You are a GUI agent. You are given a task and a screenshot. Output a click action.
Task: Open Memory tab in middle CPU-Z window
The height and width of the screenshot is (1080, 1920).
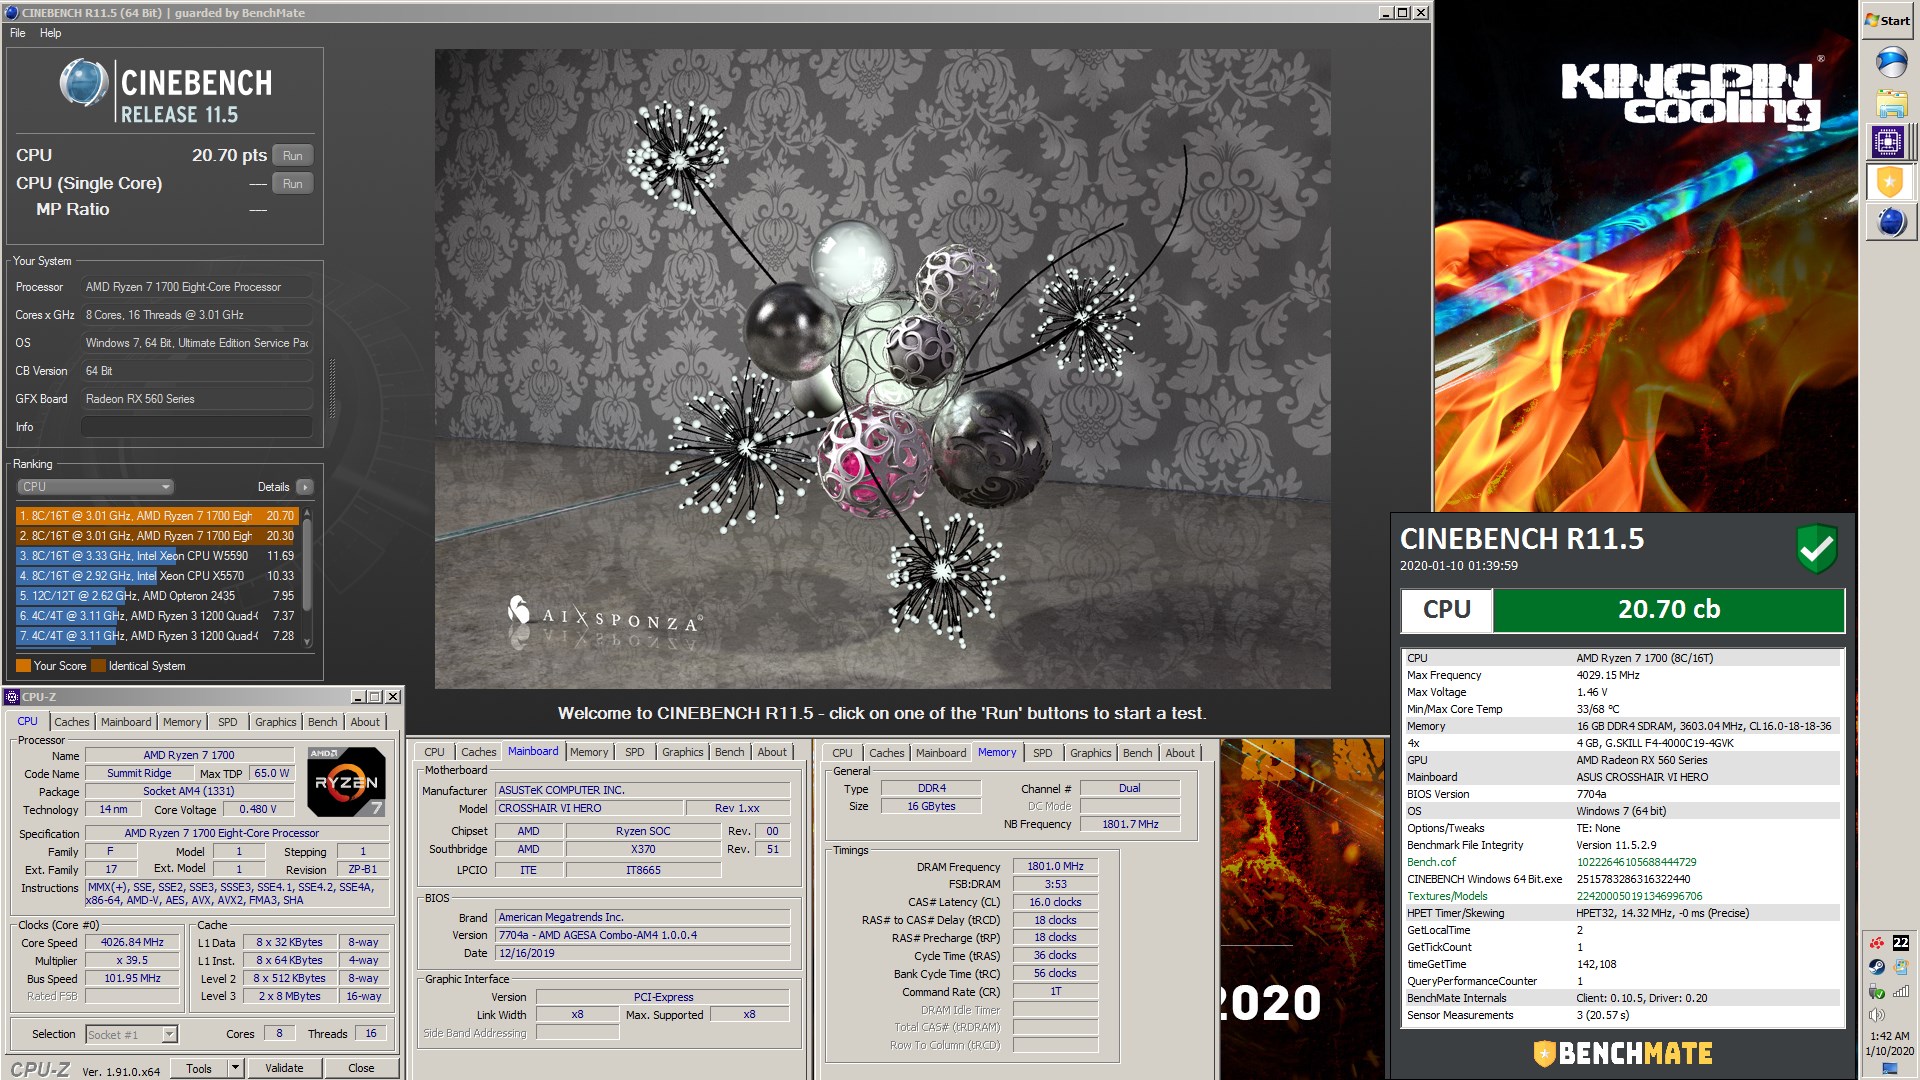coord(589,753)
